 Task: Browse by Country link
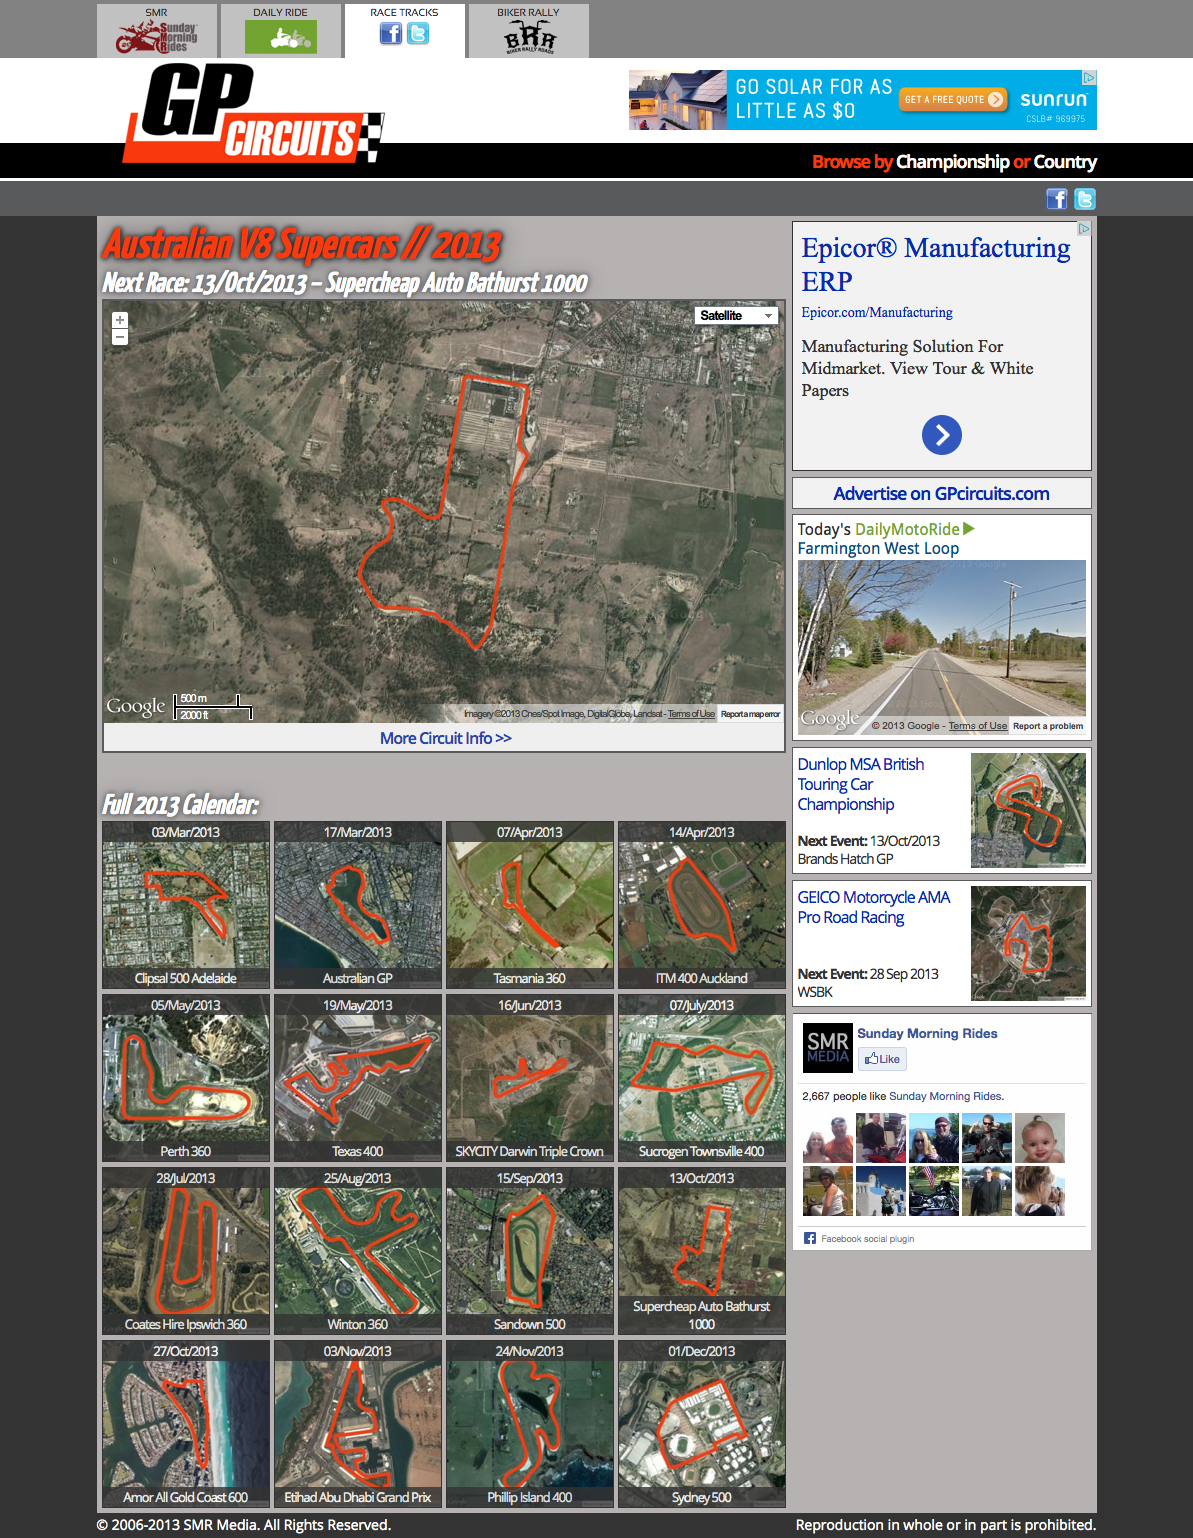coord(1065,162)
